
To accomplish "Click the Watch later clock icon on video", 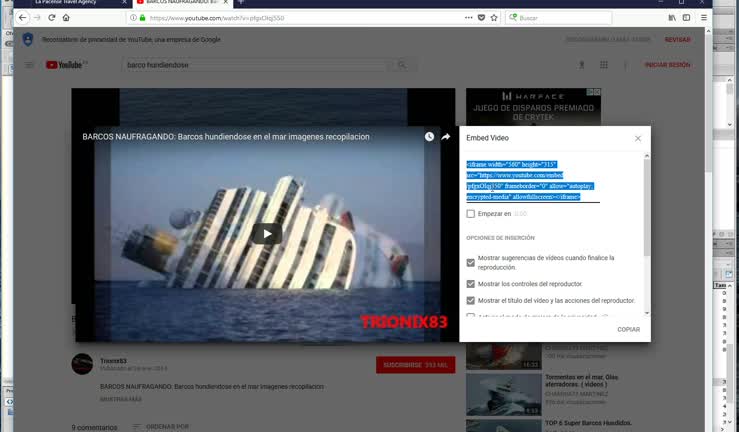I will point(429,137).
